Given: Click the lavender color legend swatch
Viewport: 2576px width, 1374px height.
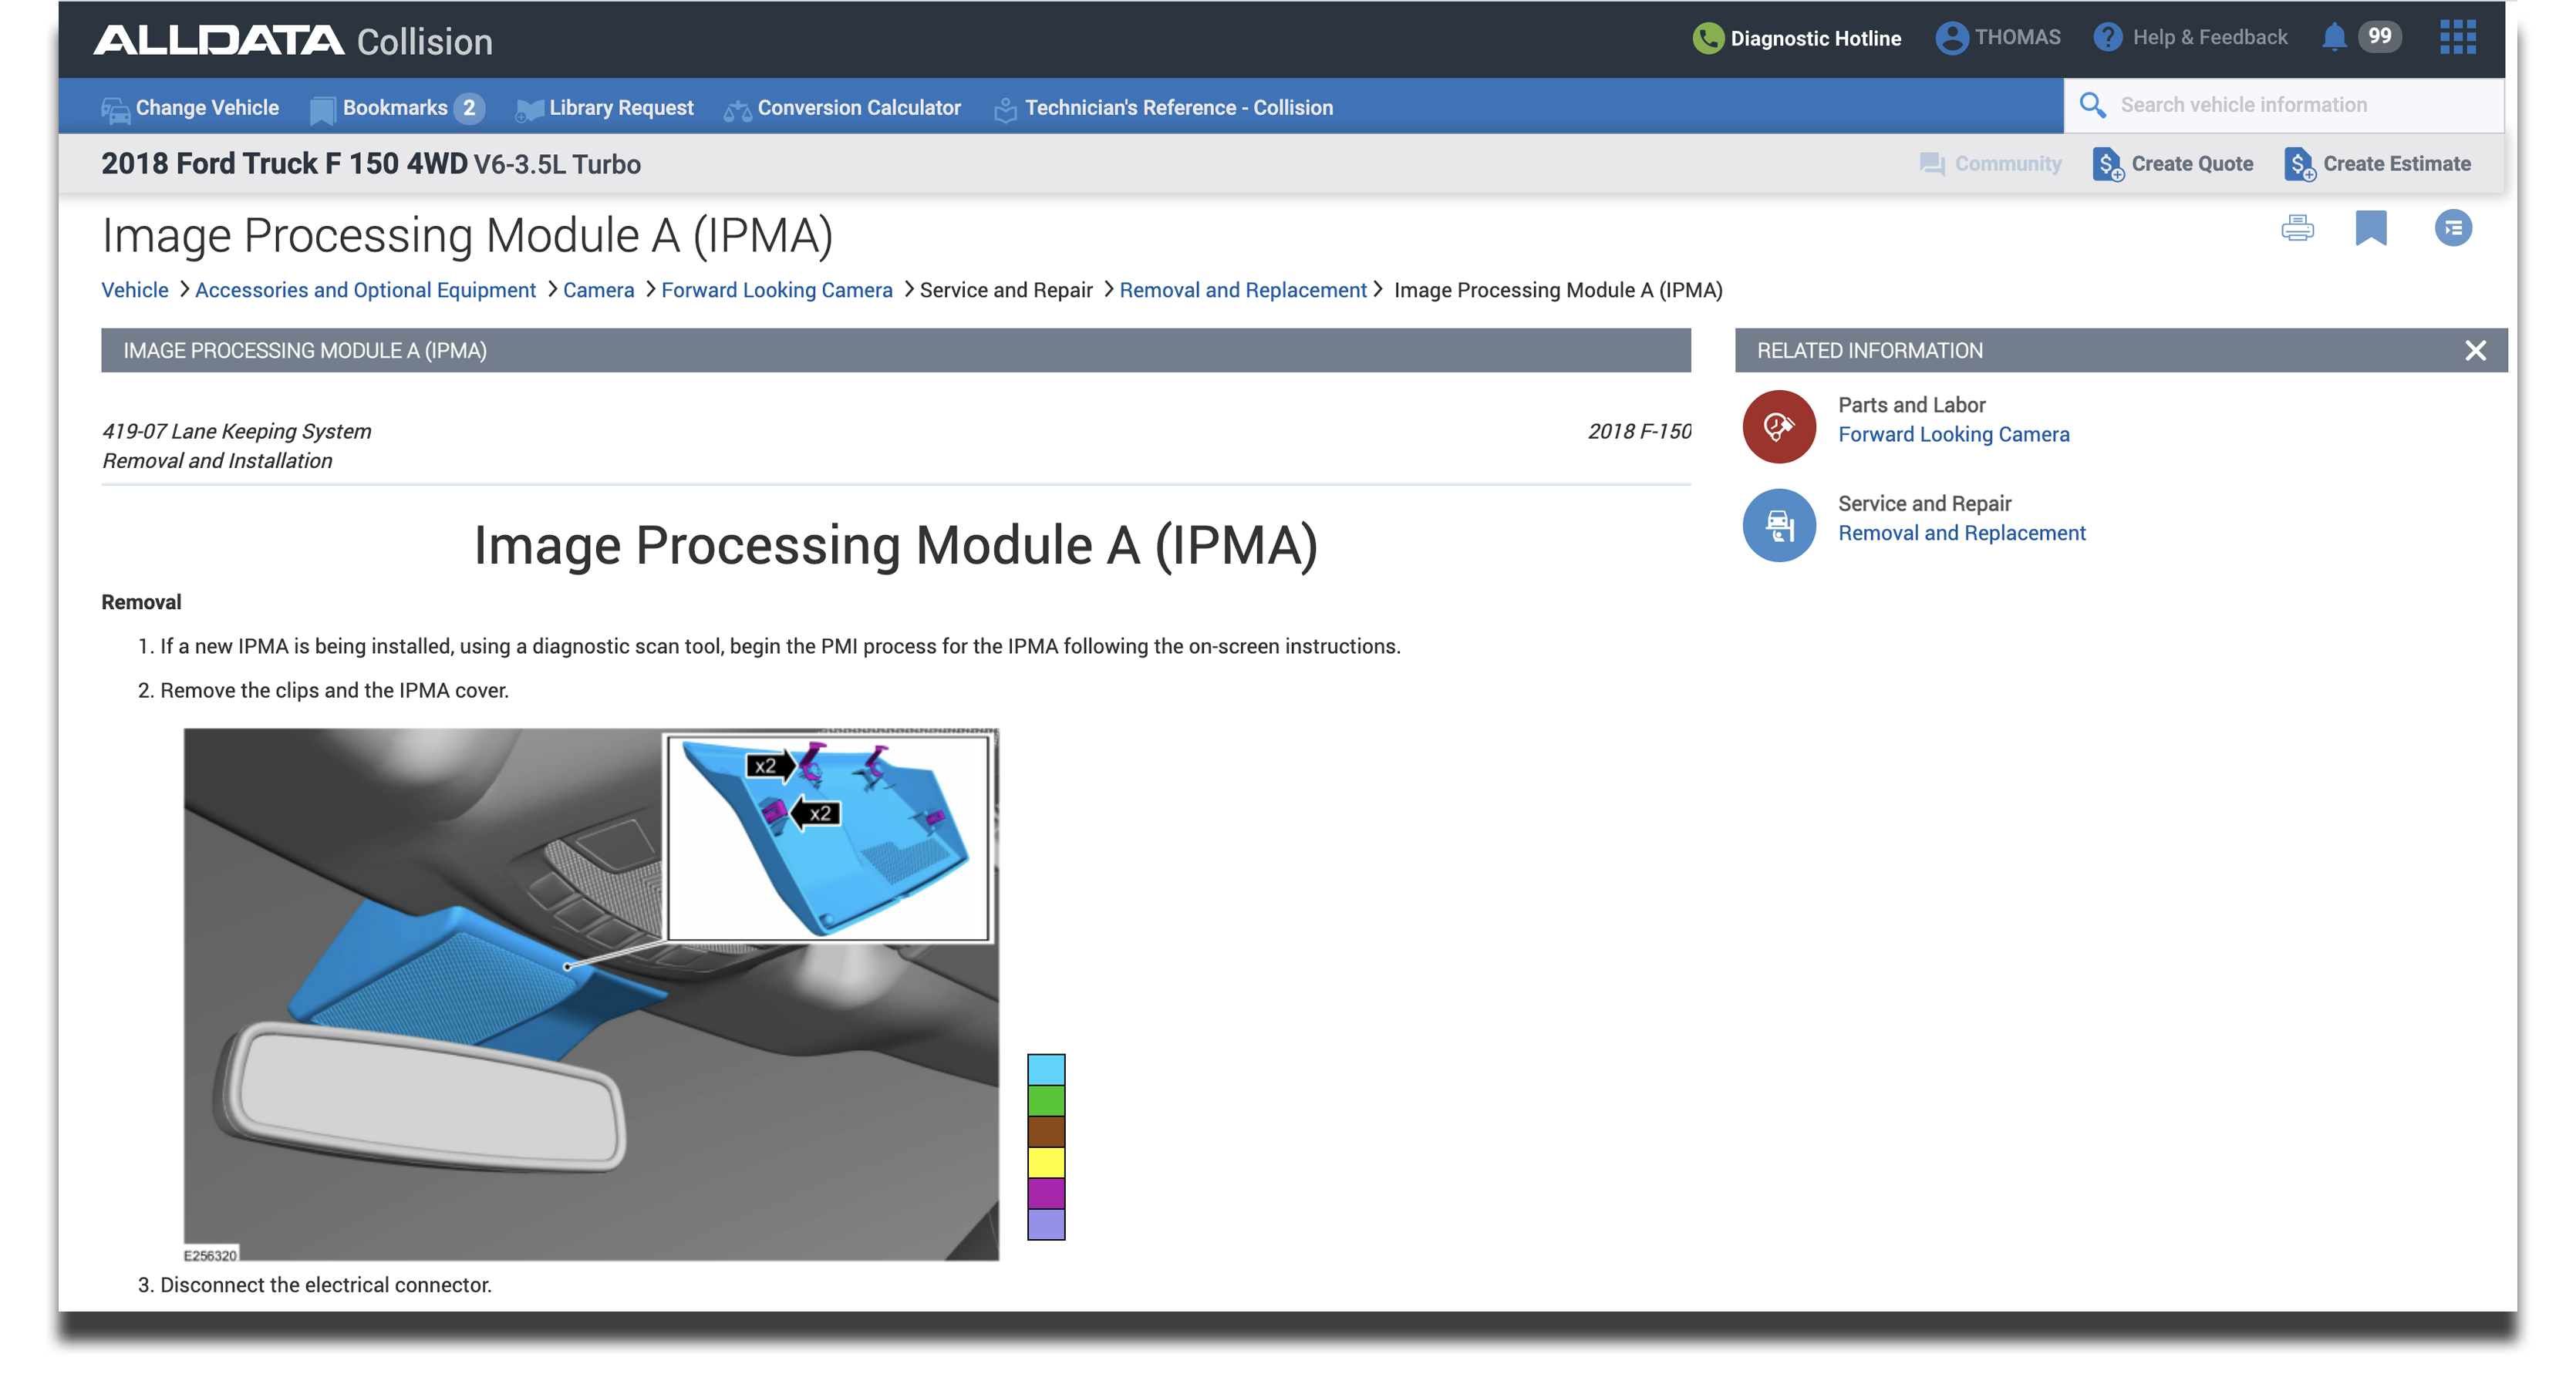Looking at the screenshot, I should [1046, 1224].
